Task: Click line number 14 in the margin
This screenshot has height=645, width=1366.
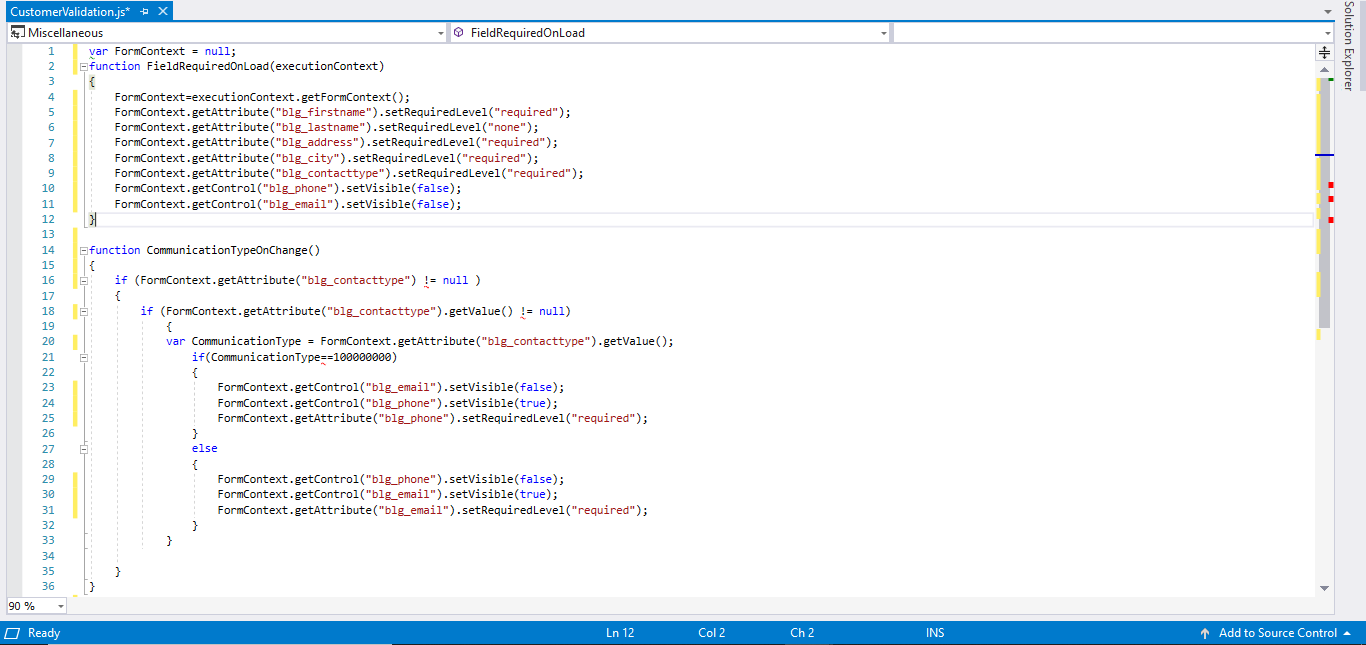Action: (x=47, y=249)
